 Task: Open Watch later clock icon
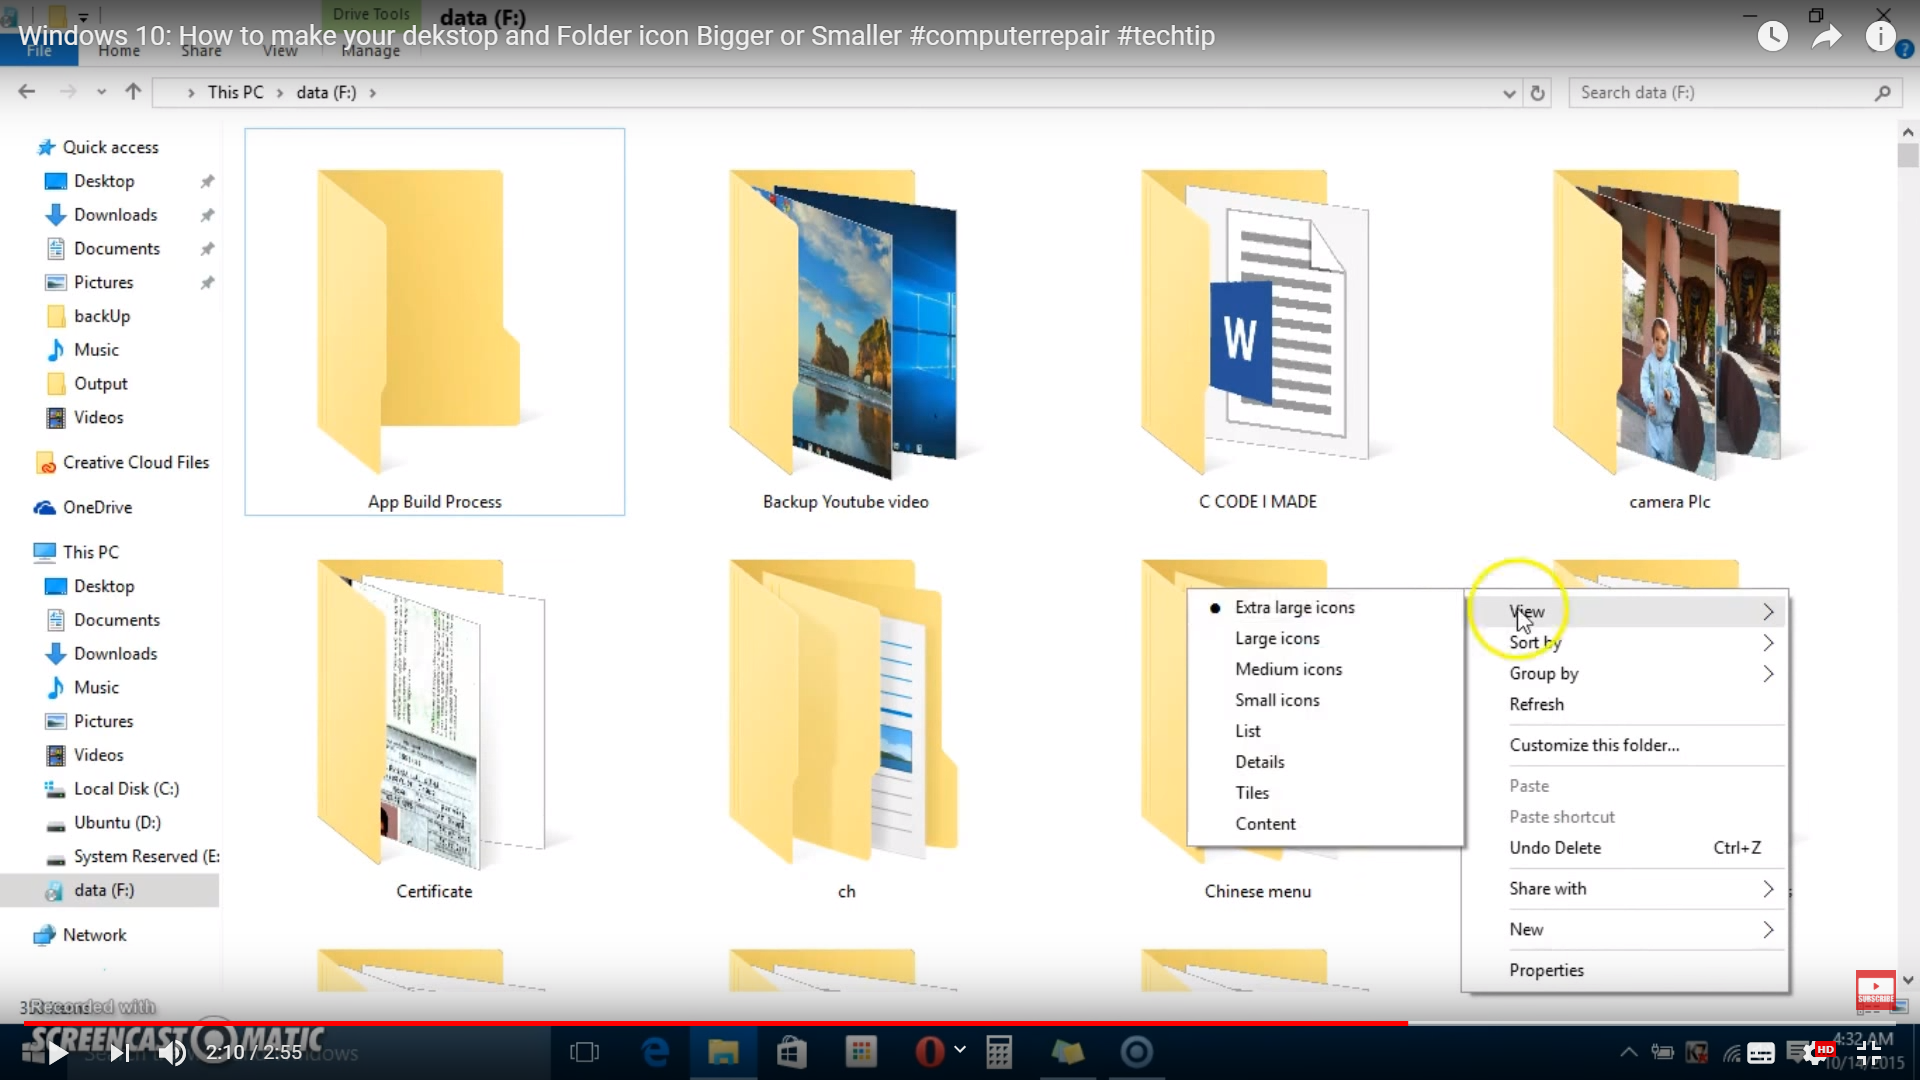pyautogui.click(x=1772, y=37)
